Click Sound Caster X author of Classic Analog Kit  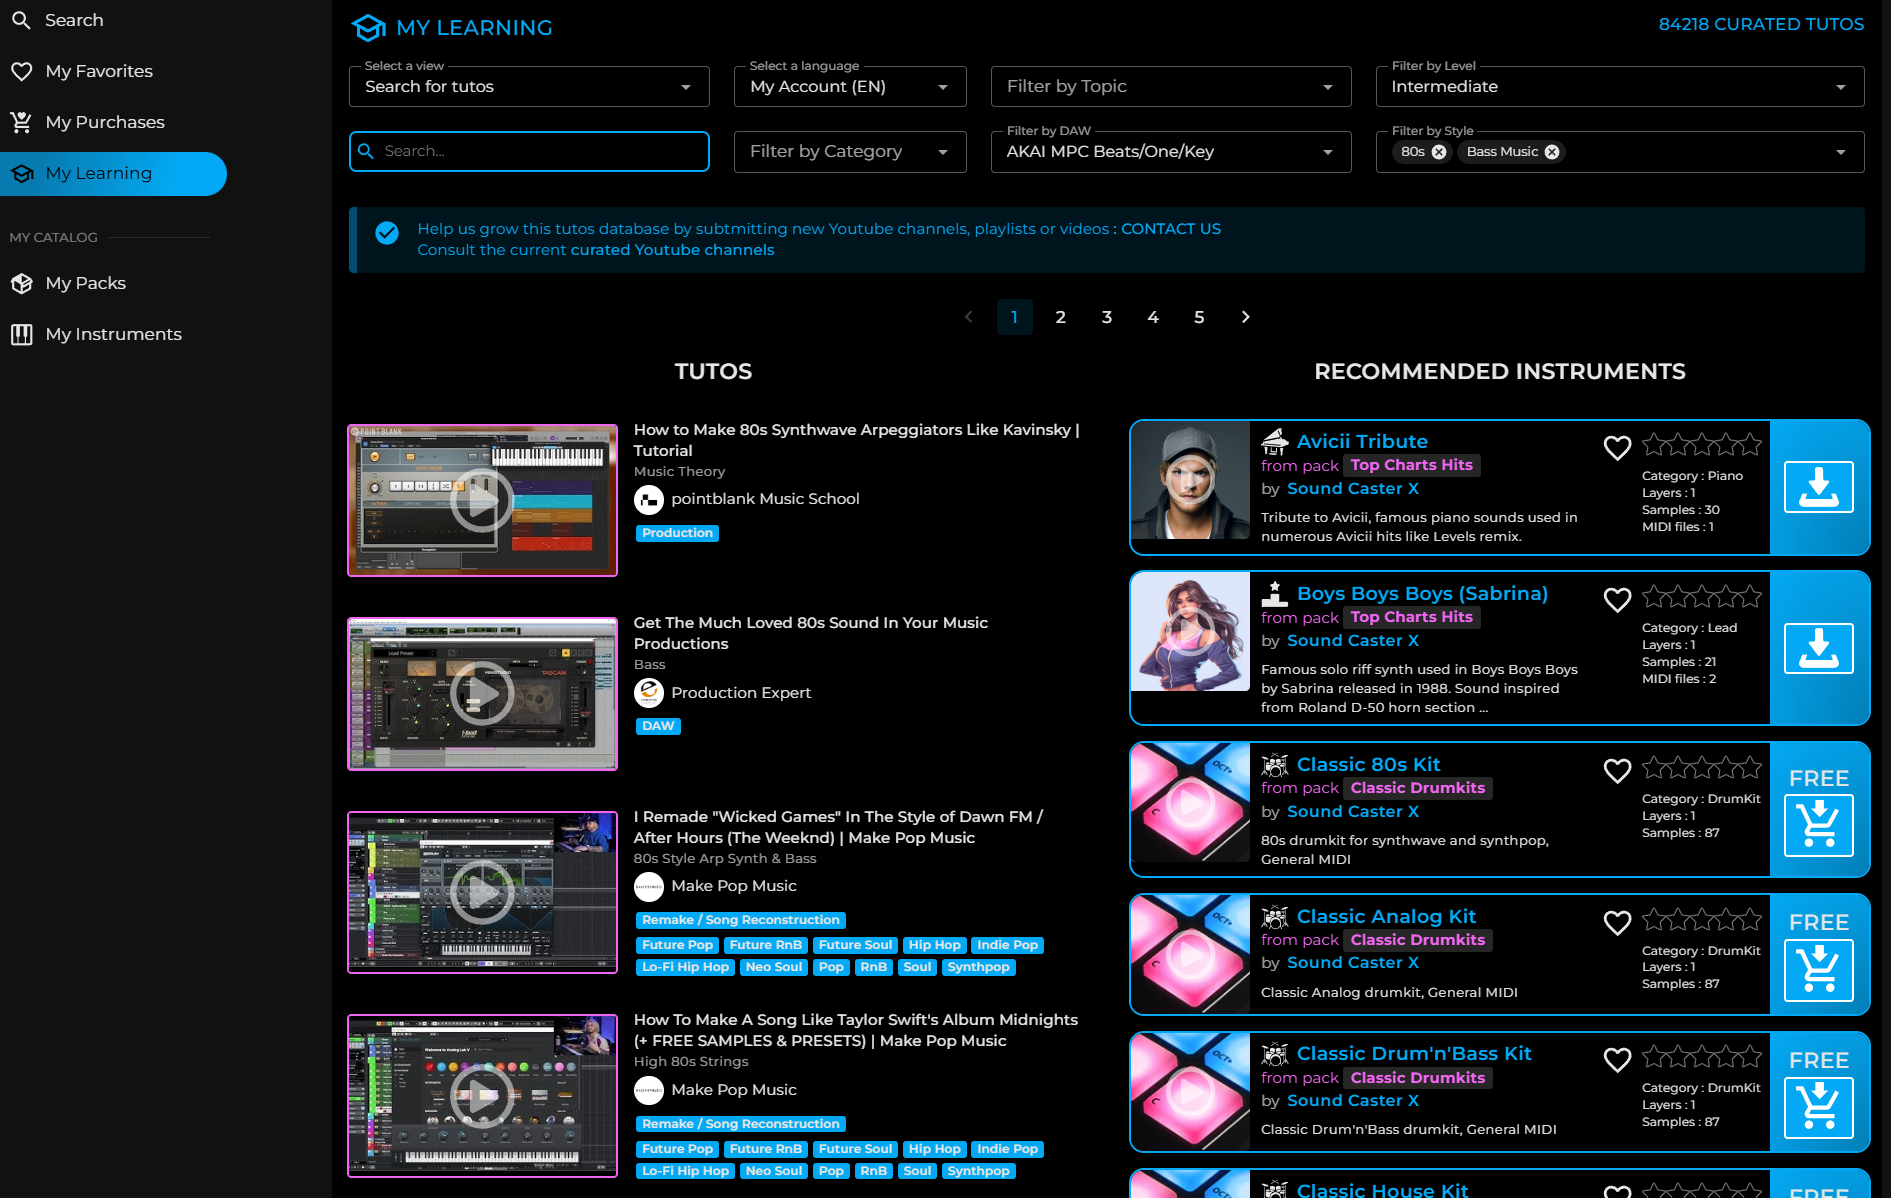(1353, 963)
